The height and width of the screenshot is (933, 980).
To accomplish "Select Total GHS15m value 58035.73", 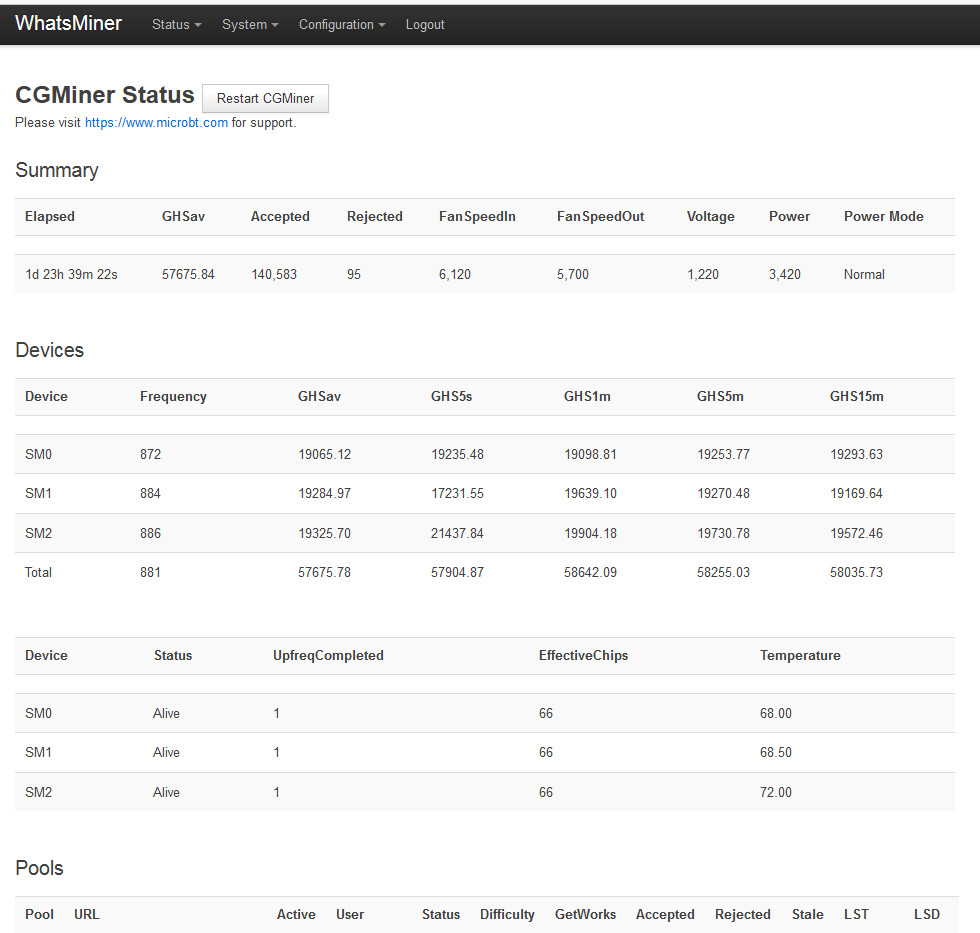I will (856, 572).
